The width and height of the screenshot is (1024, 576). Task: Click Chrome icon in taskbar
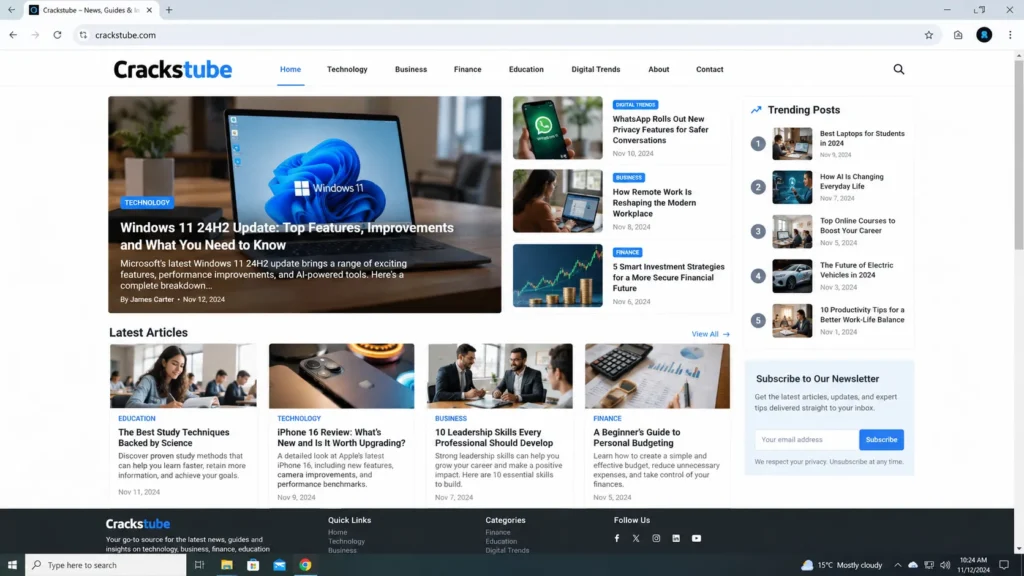[305, 565]
